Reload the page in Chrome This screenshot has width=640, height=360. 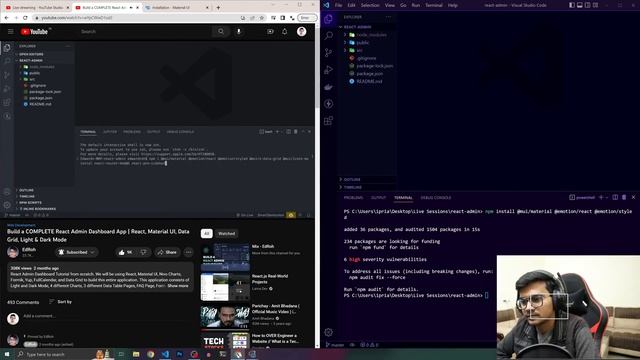point(25,18)
